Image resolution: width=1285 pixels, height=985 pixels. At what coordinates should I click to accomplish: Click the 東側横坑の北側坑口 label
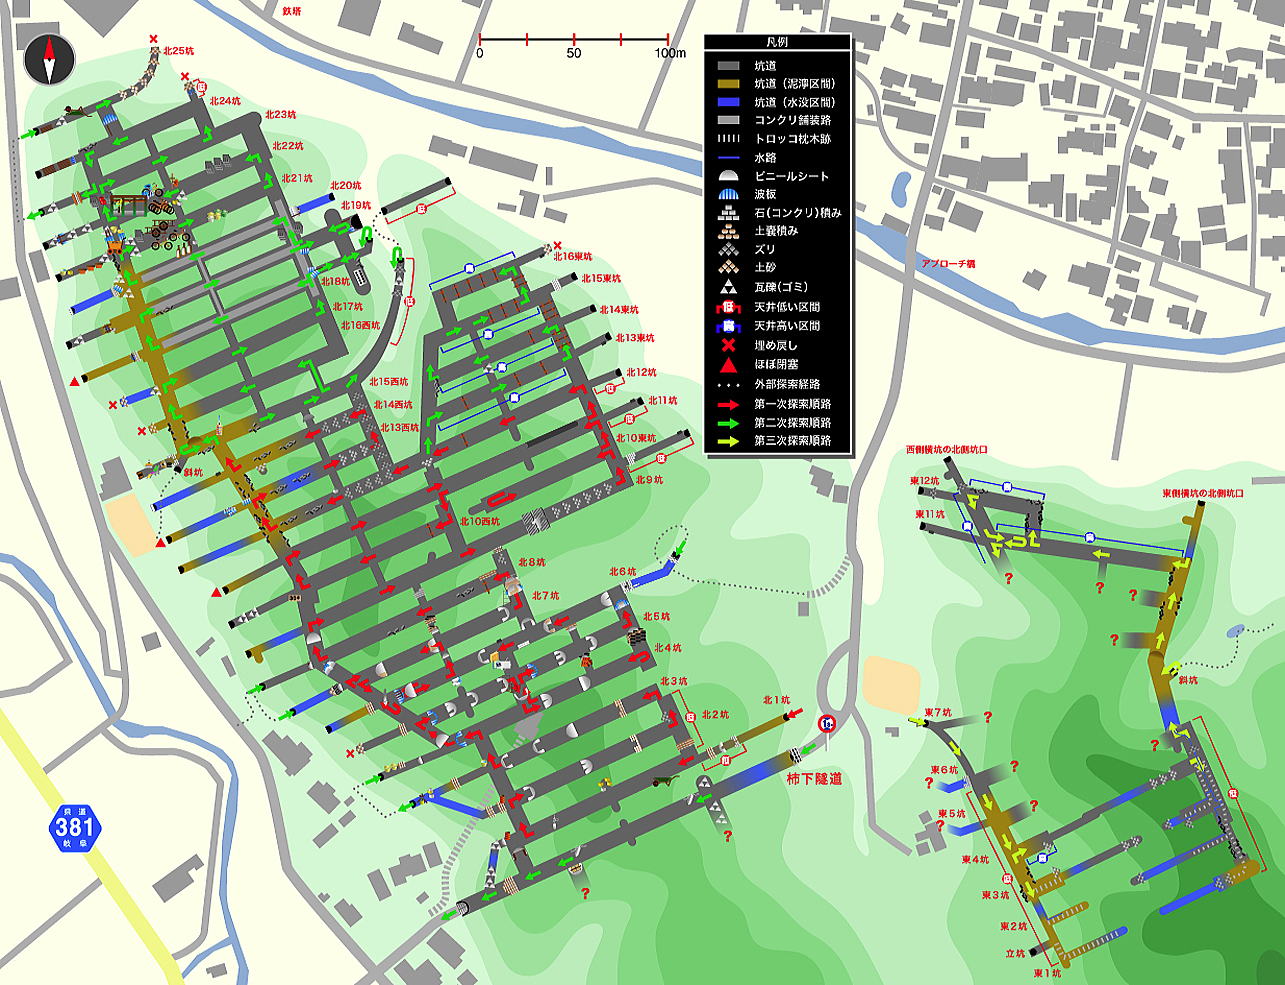coord(1201,493)
